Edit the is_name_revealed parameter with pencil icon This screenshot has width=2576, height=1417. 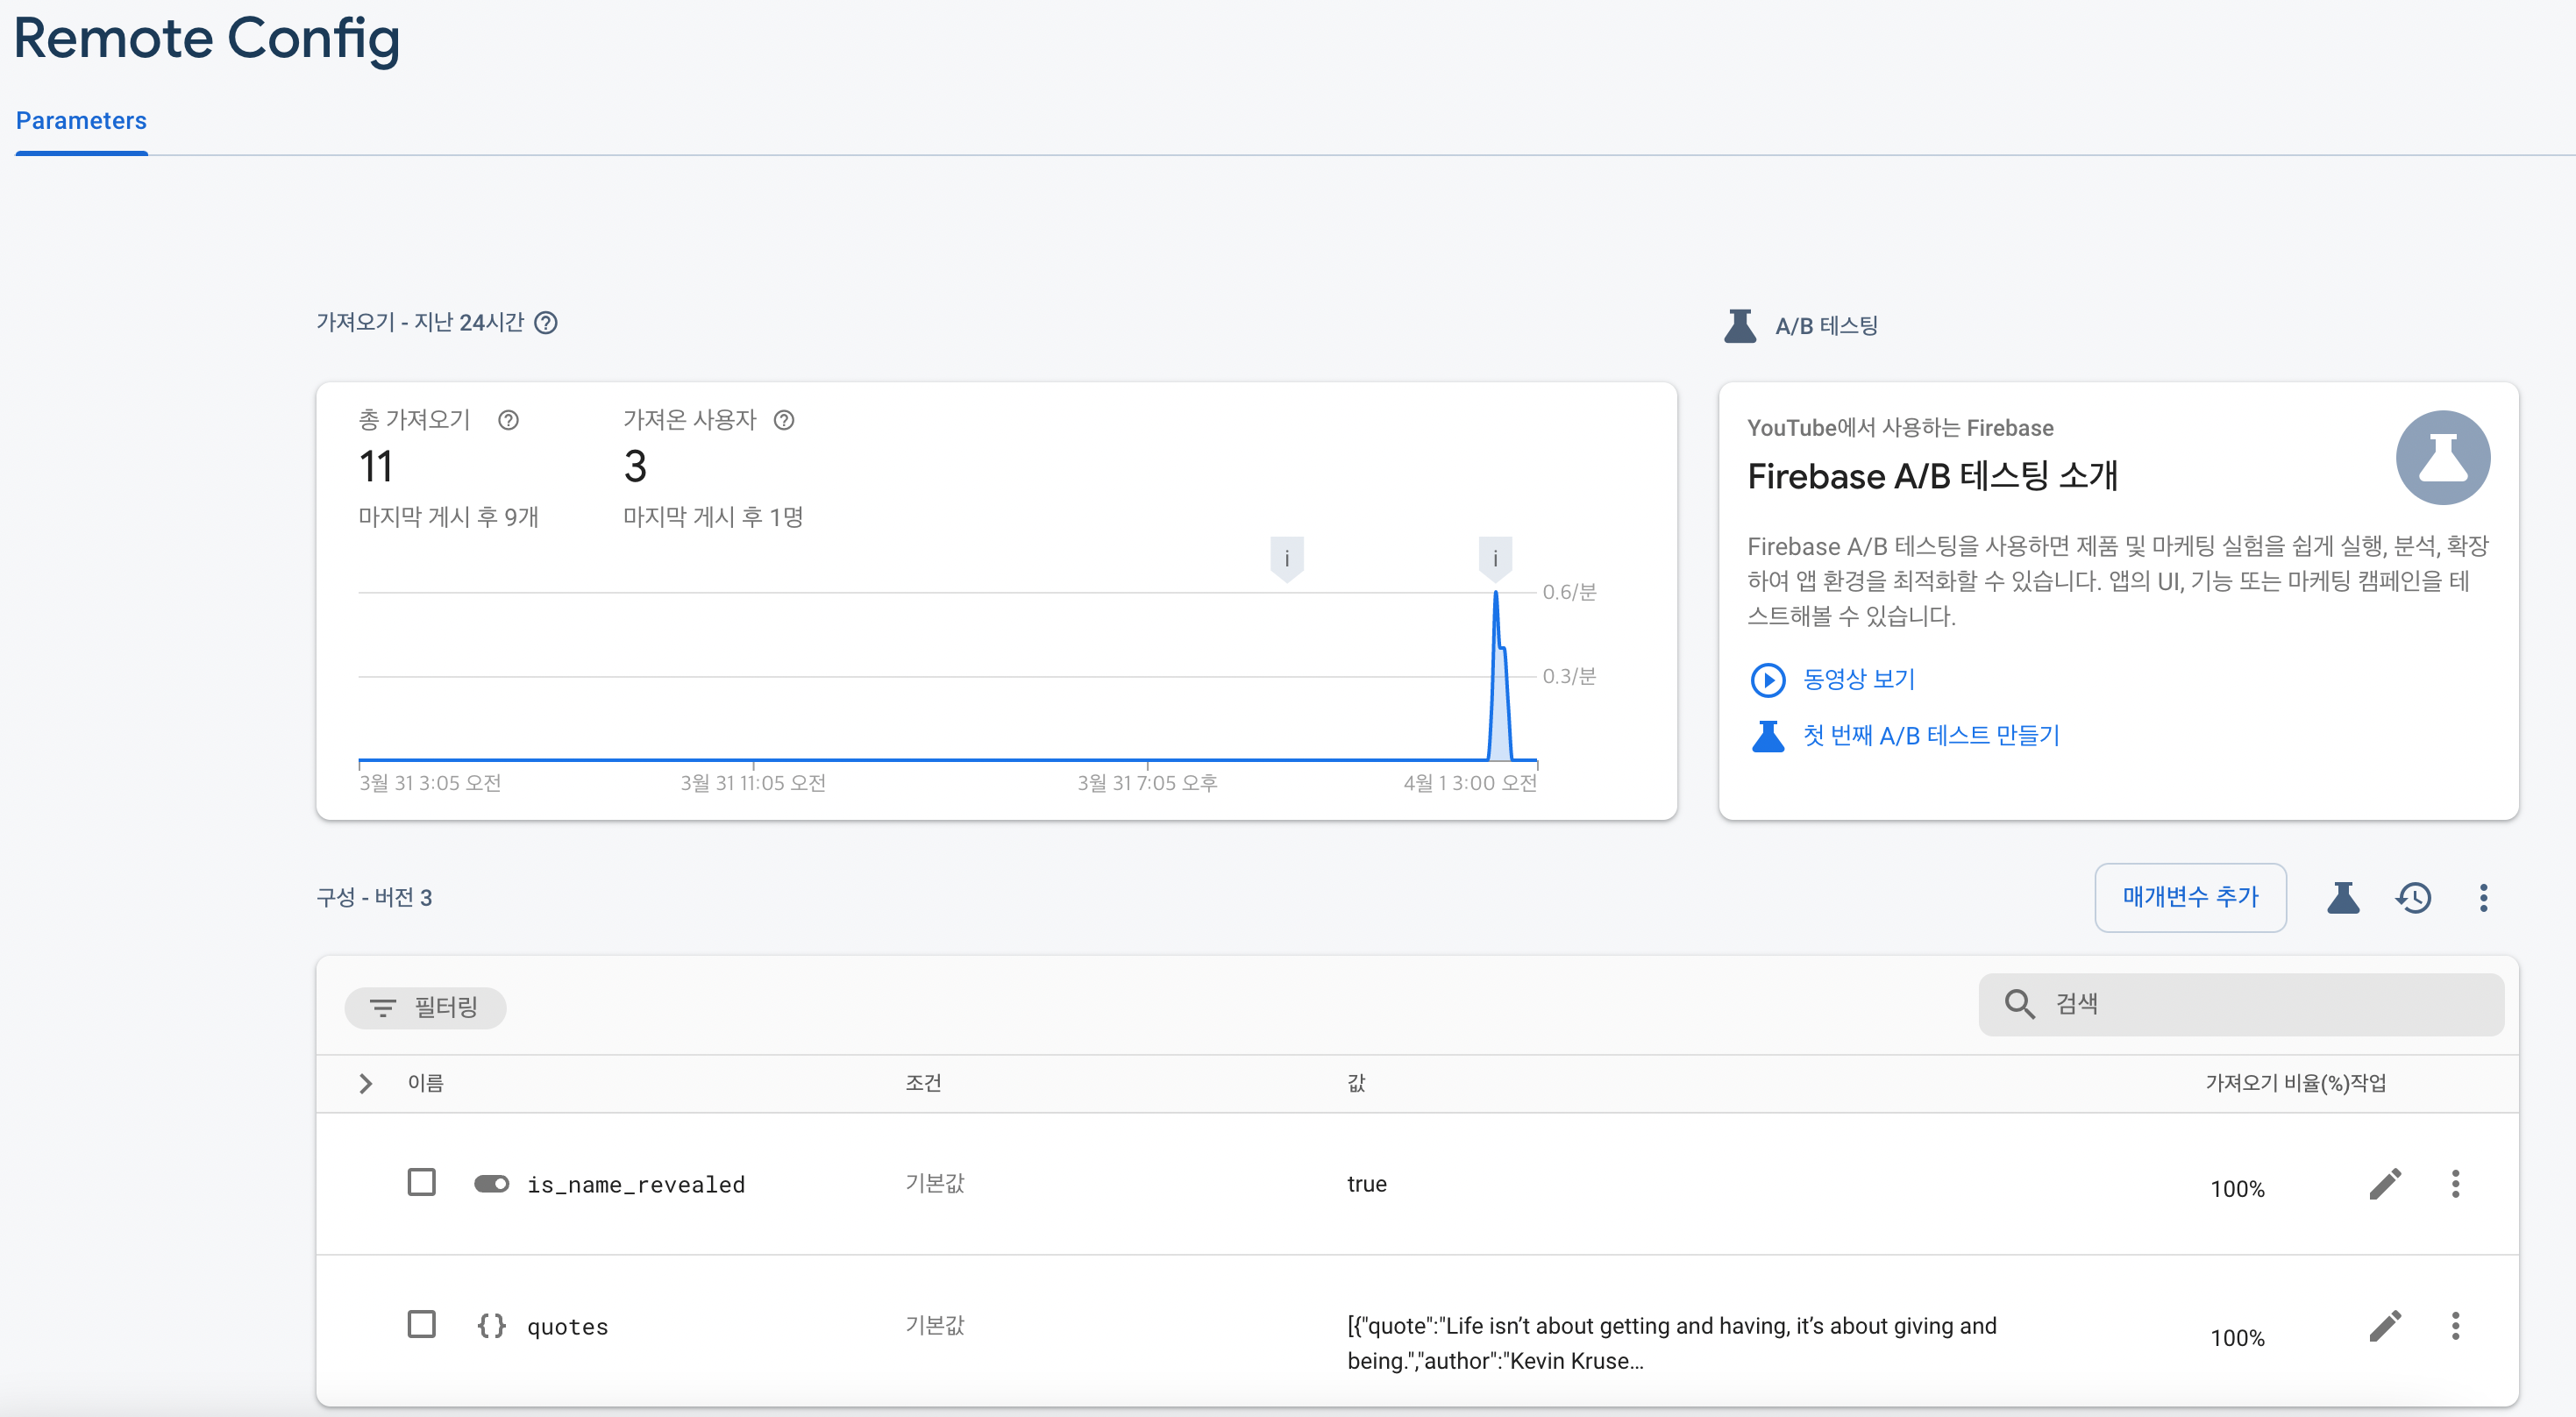pos(2385,1184)
